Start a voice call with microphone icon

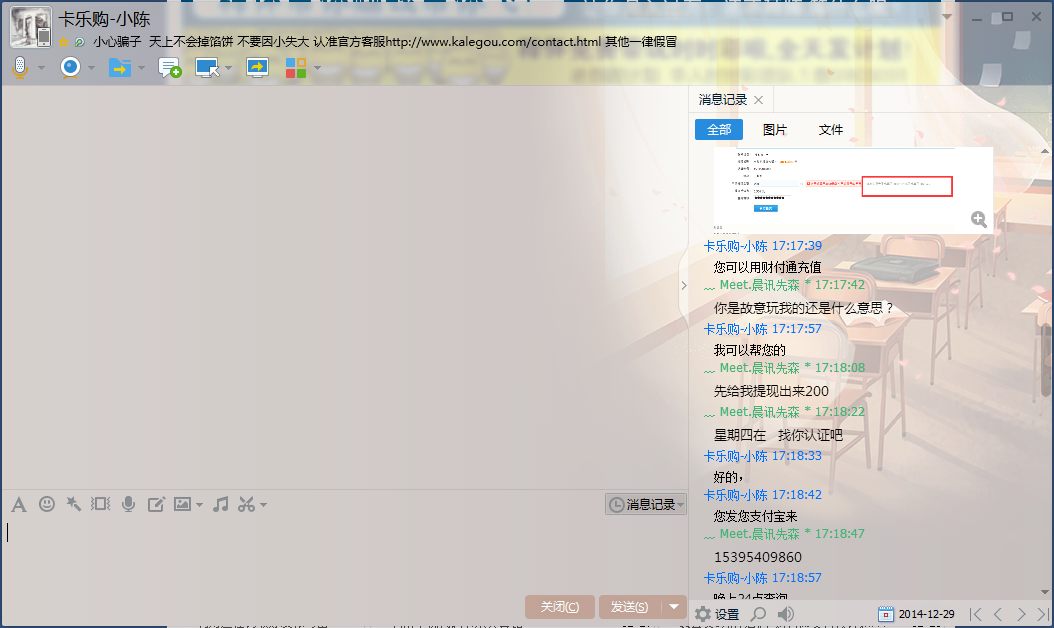[20, 68]
